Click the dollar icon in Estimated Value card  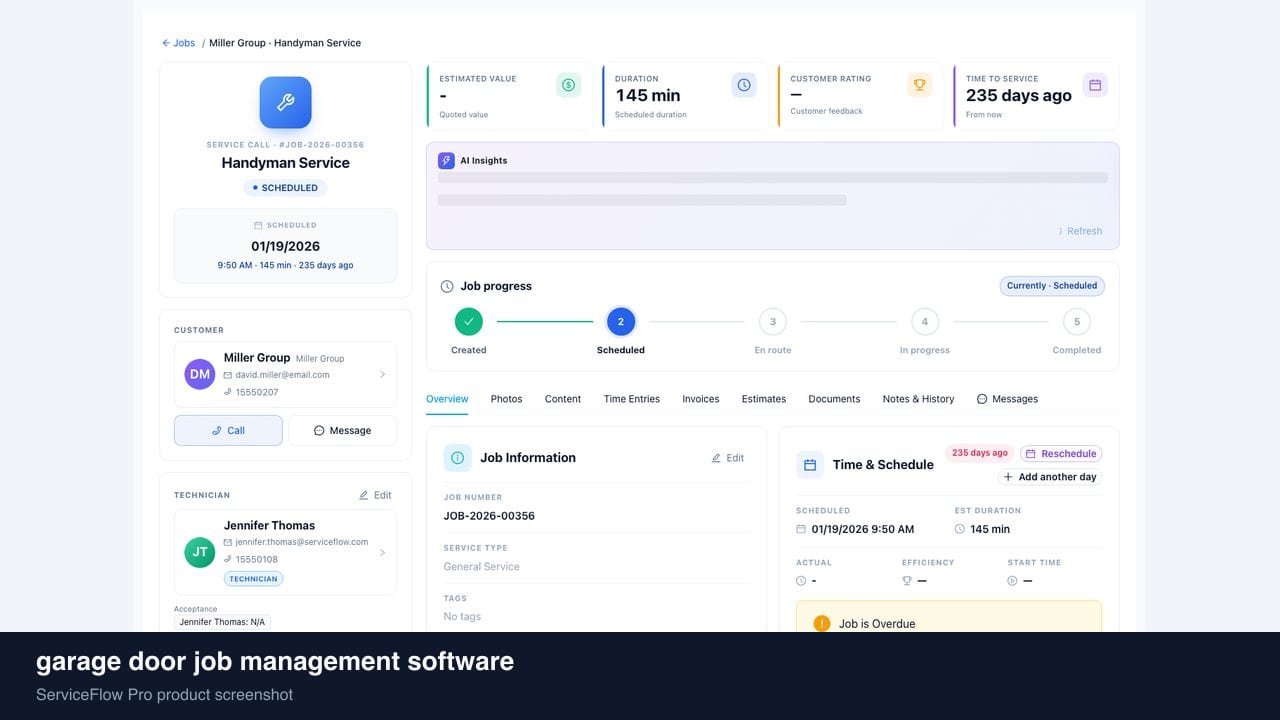click(x=568, y=85)
